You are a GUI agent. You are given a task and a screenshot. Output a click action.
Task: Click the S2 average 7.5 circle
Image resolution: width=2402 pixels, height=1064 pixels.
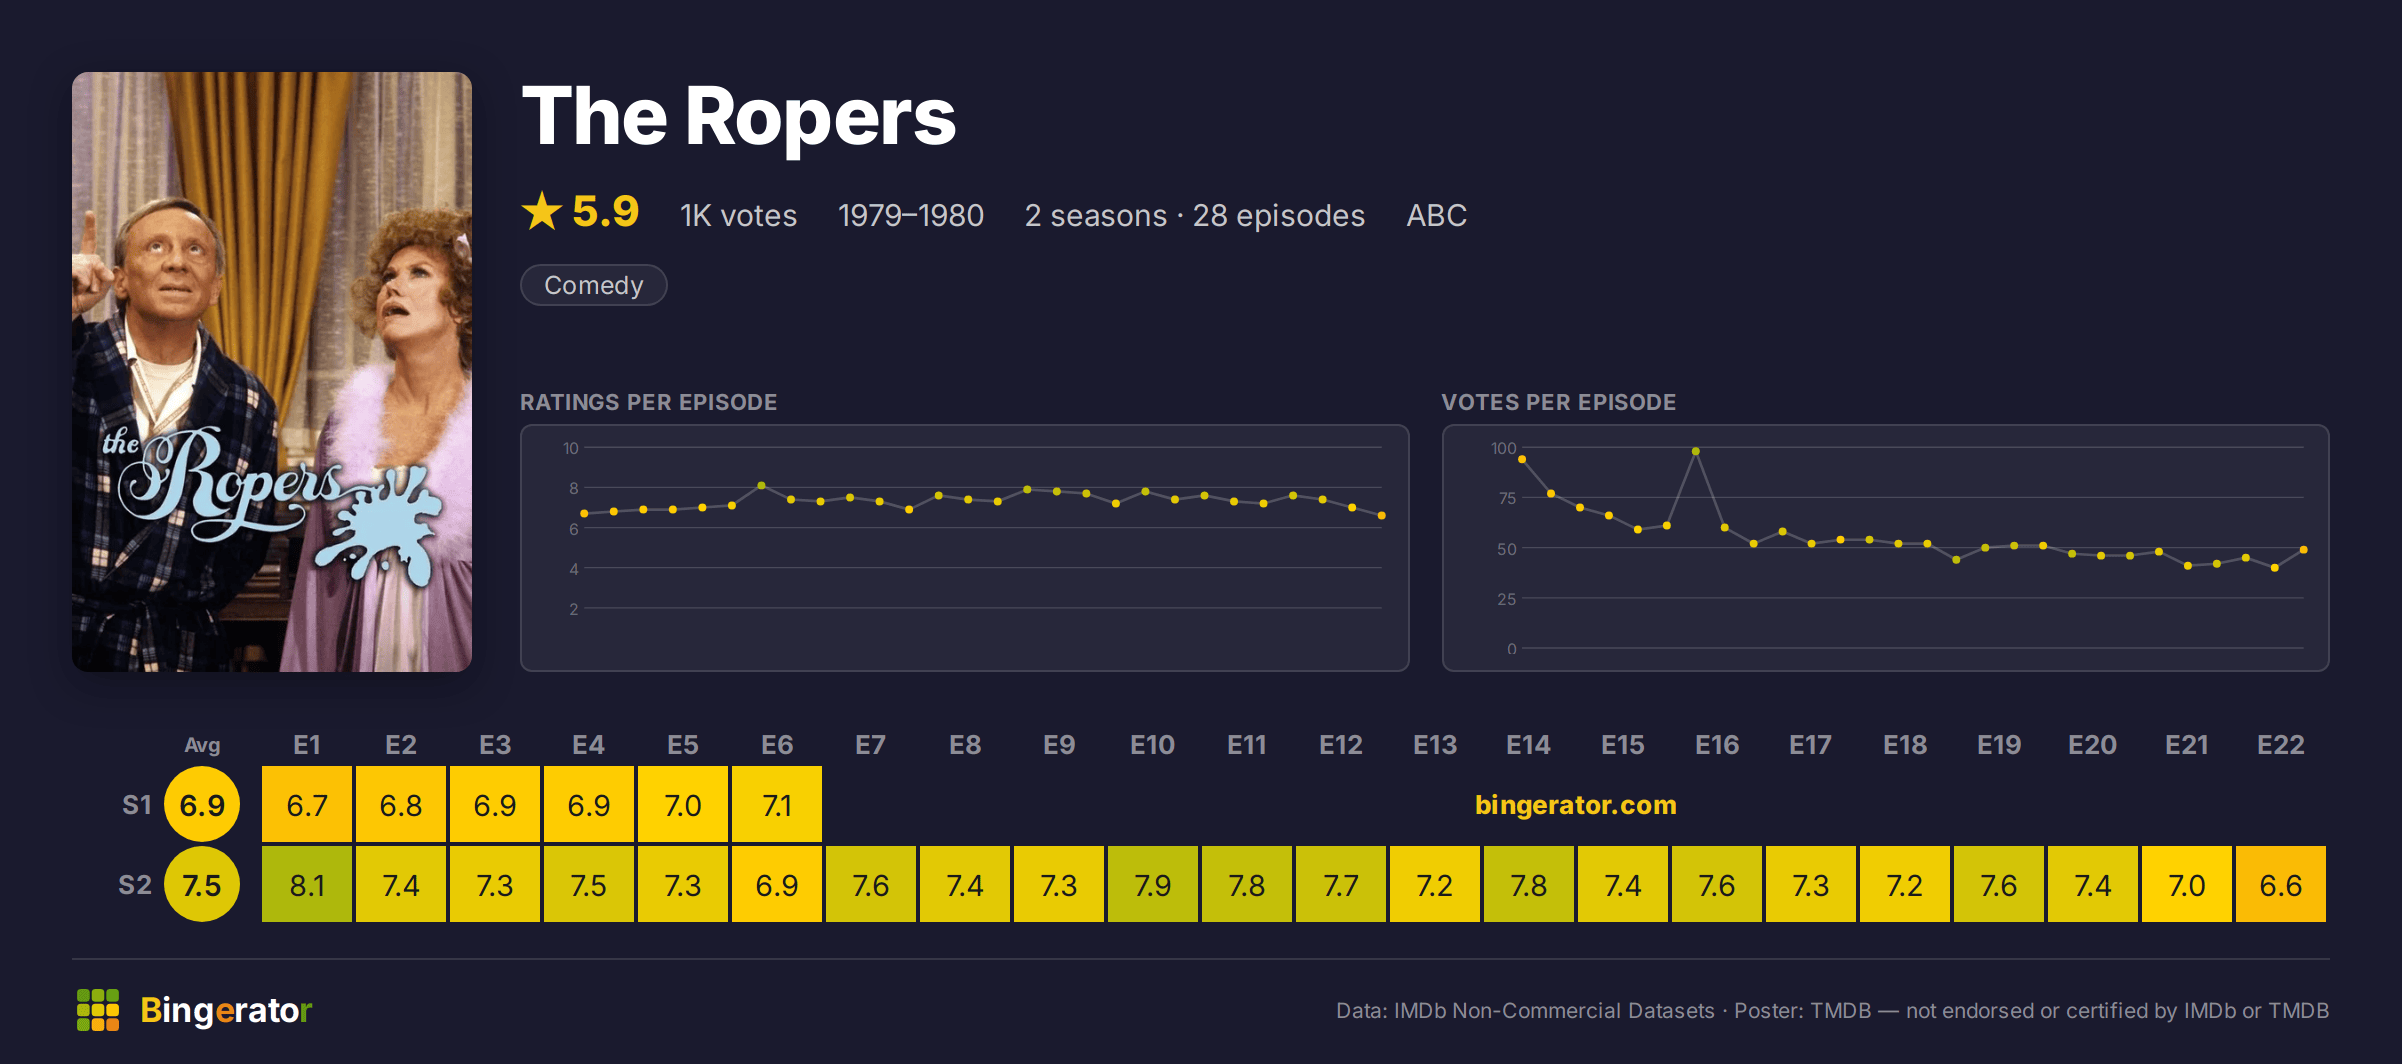(202, 884)
